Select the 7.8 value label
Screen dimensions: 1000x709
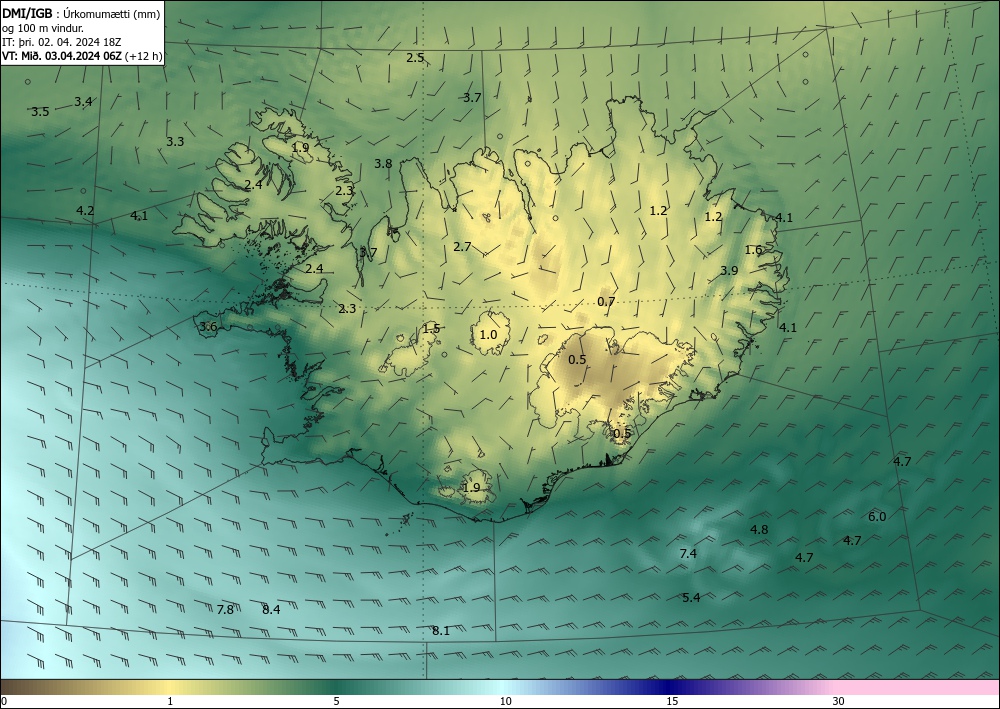225,610
